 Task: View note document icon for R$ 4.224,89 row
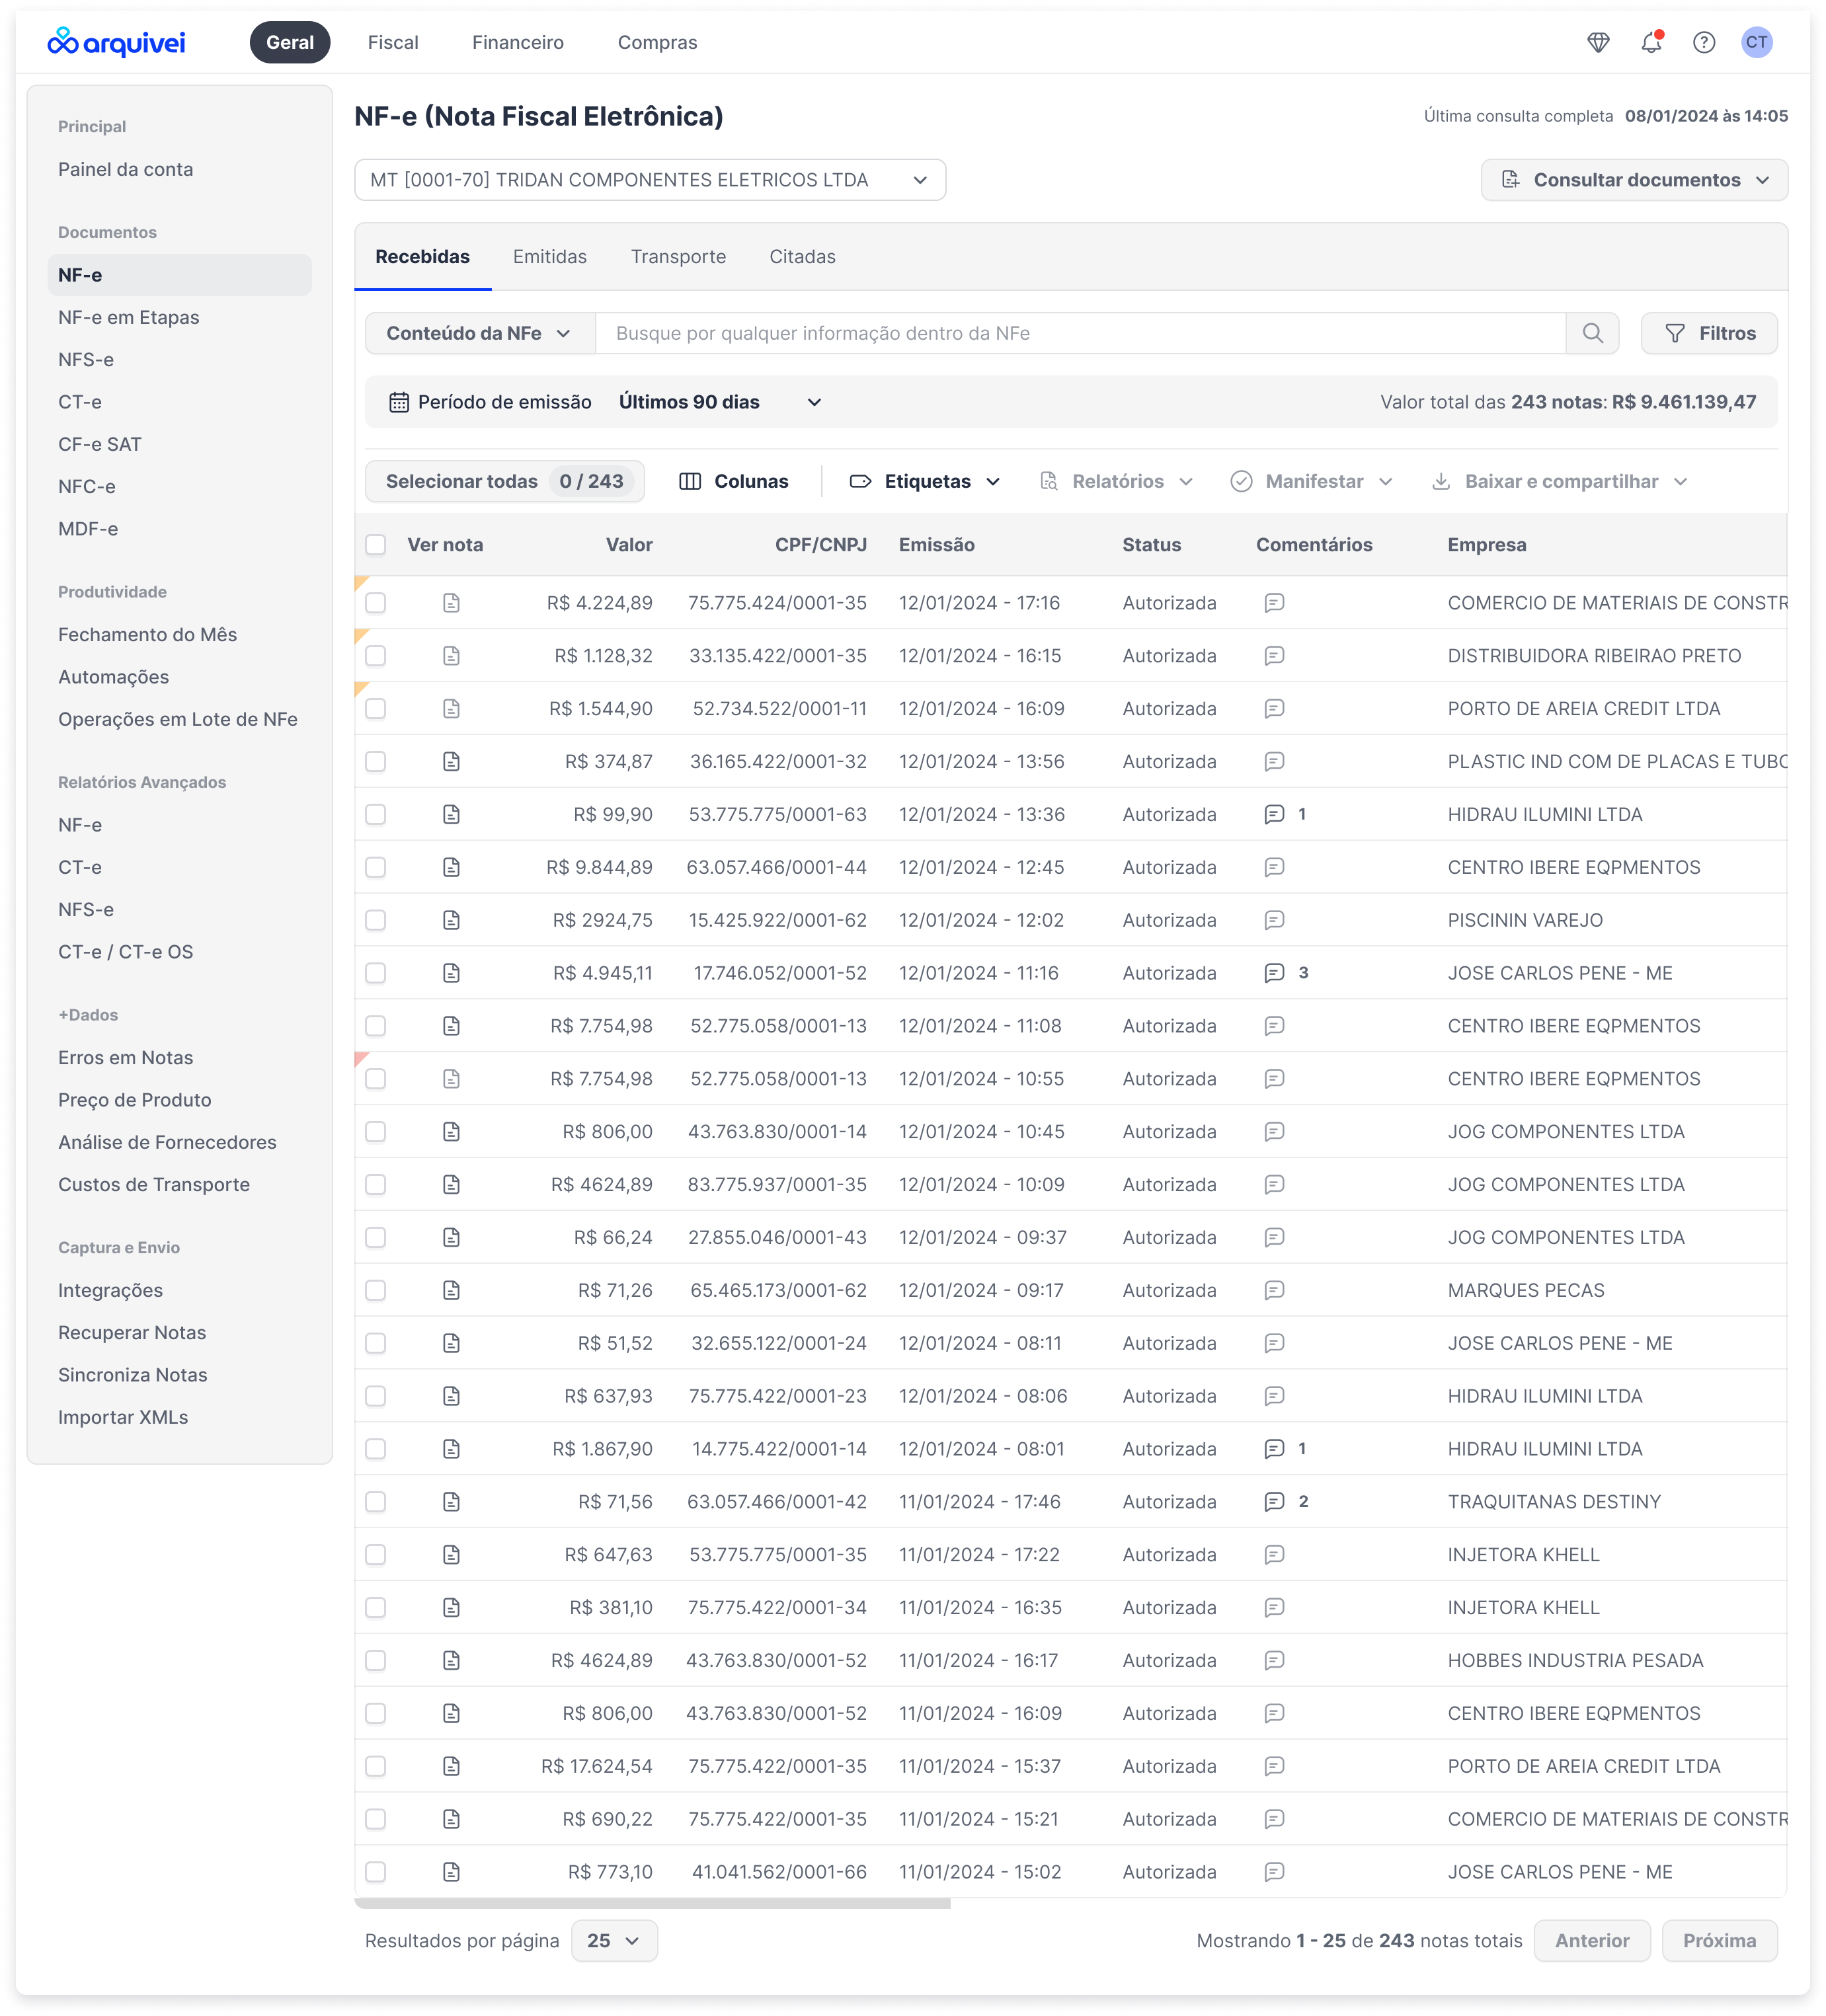451,603
